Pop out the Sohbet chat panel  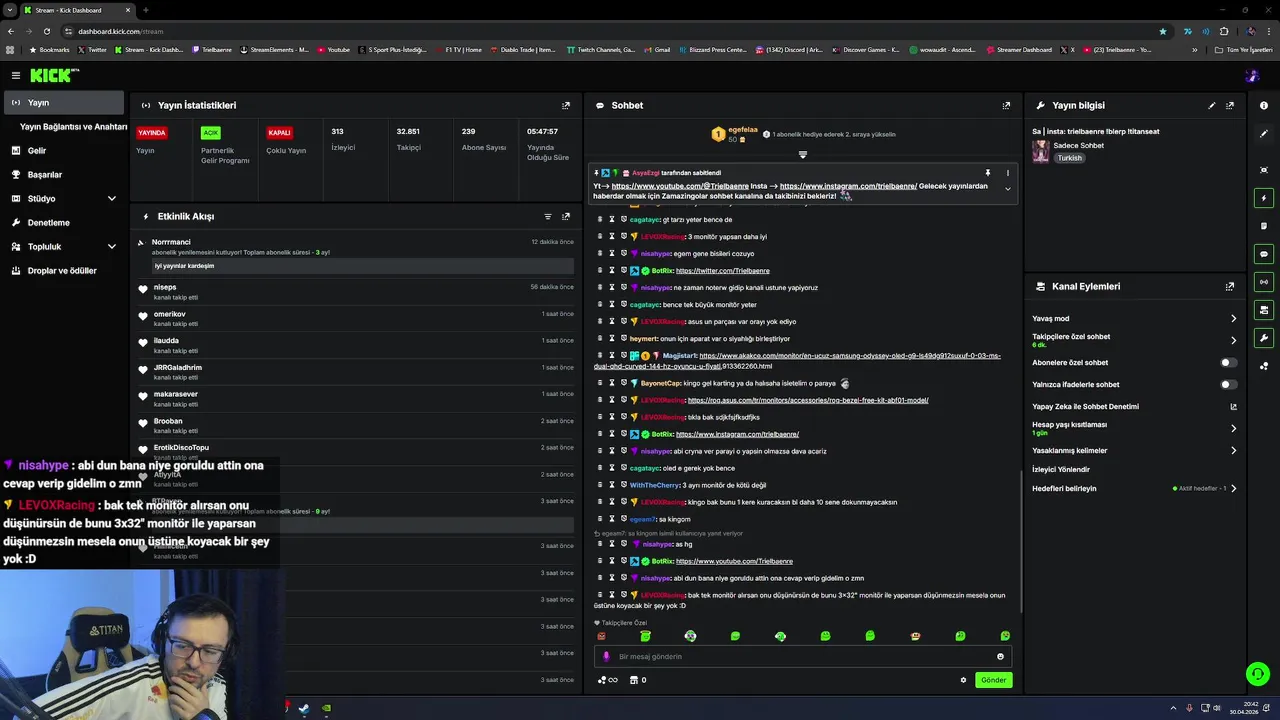tap(1006, 105)
